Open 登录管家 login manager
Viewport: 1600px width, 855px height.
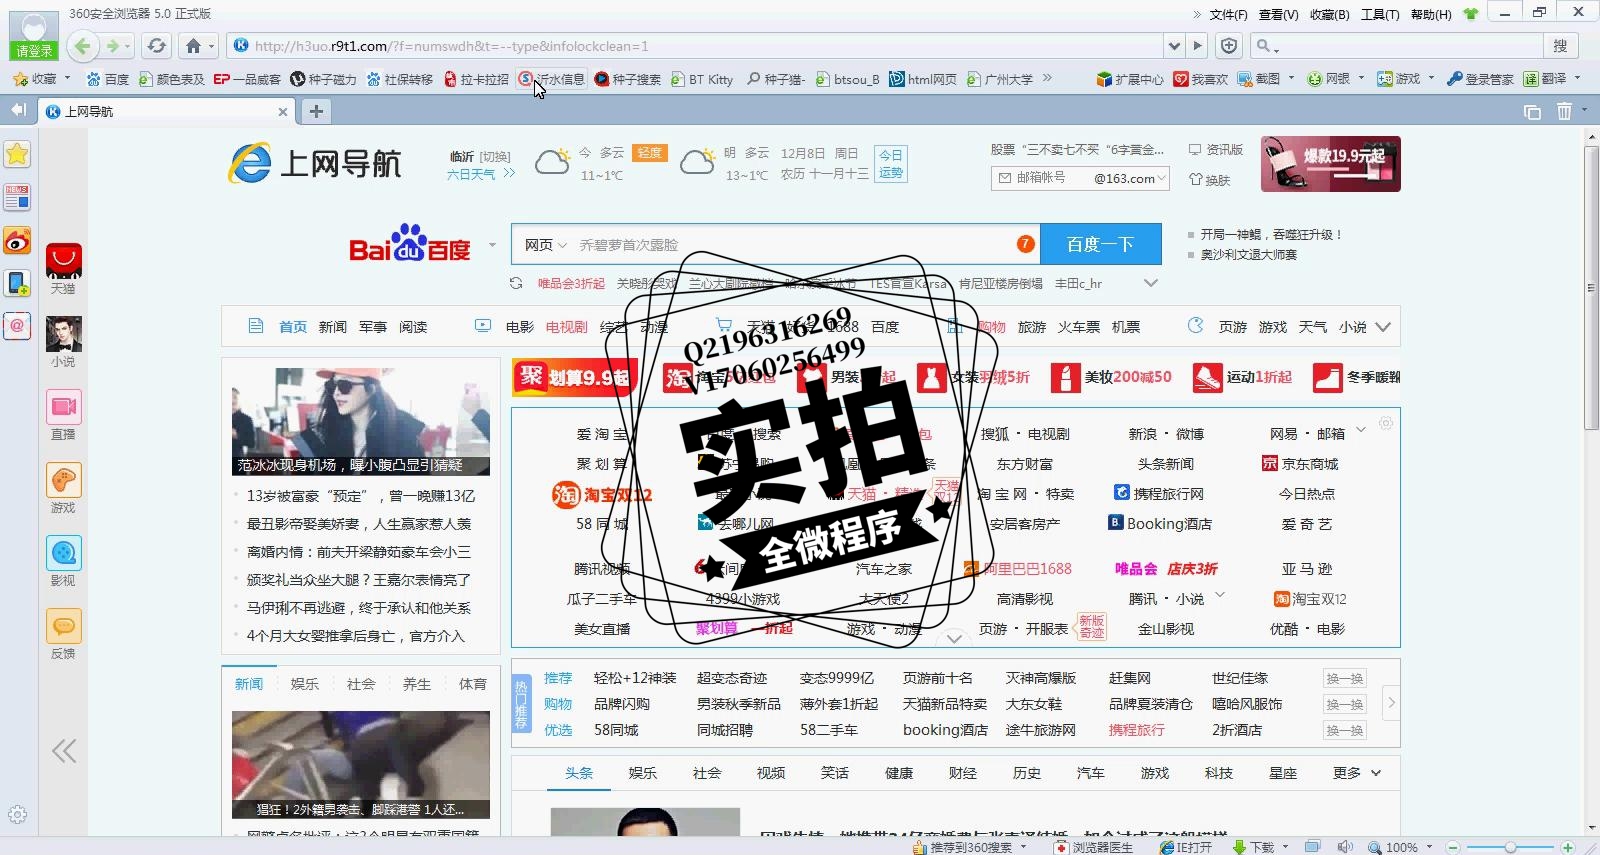(1480, 79)
